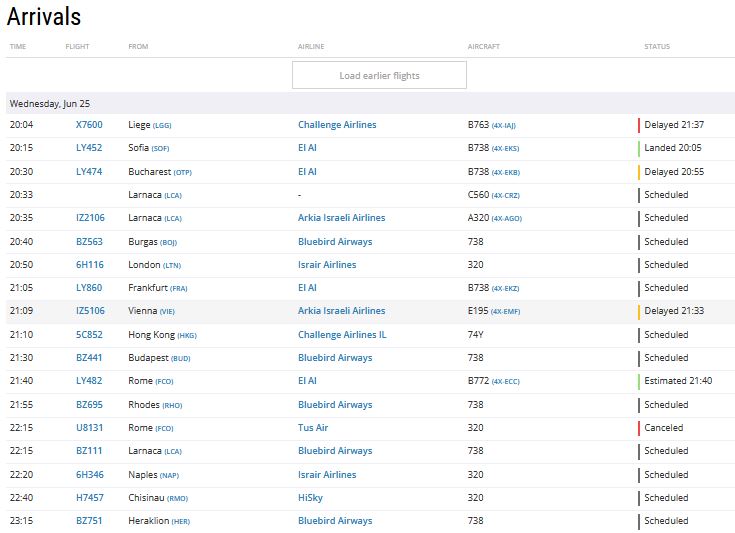Screen dimensions: 735x533
Task: Open flight BZ563 link
Action: [89, 241]
